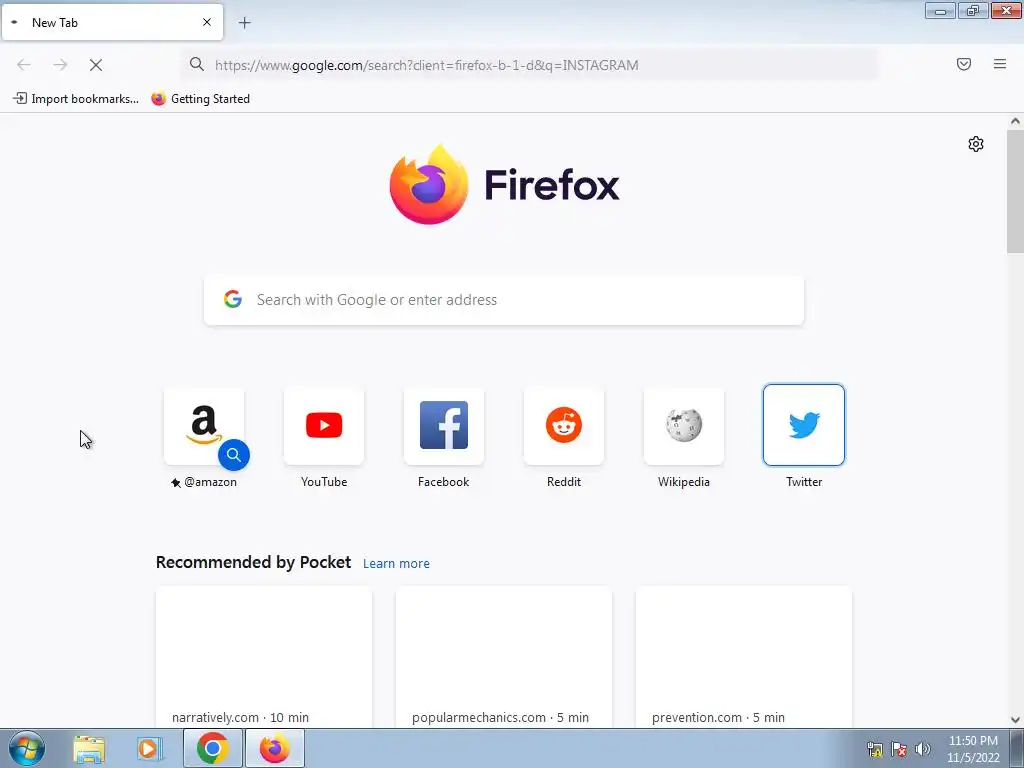This screenshot has height=768, width=1024.
Task: Open the prevention.com Pocket story card
Action: [x=744, y=657]
